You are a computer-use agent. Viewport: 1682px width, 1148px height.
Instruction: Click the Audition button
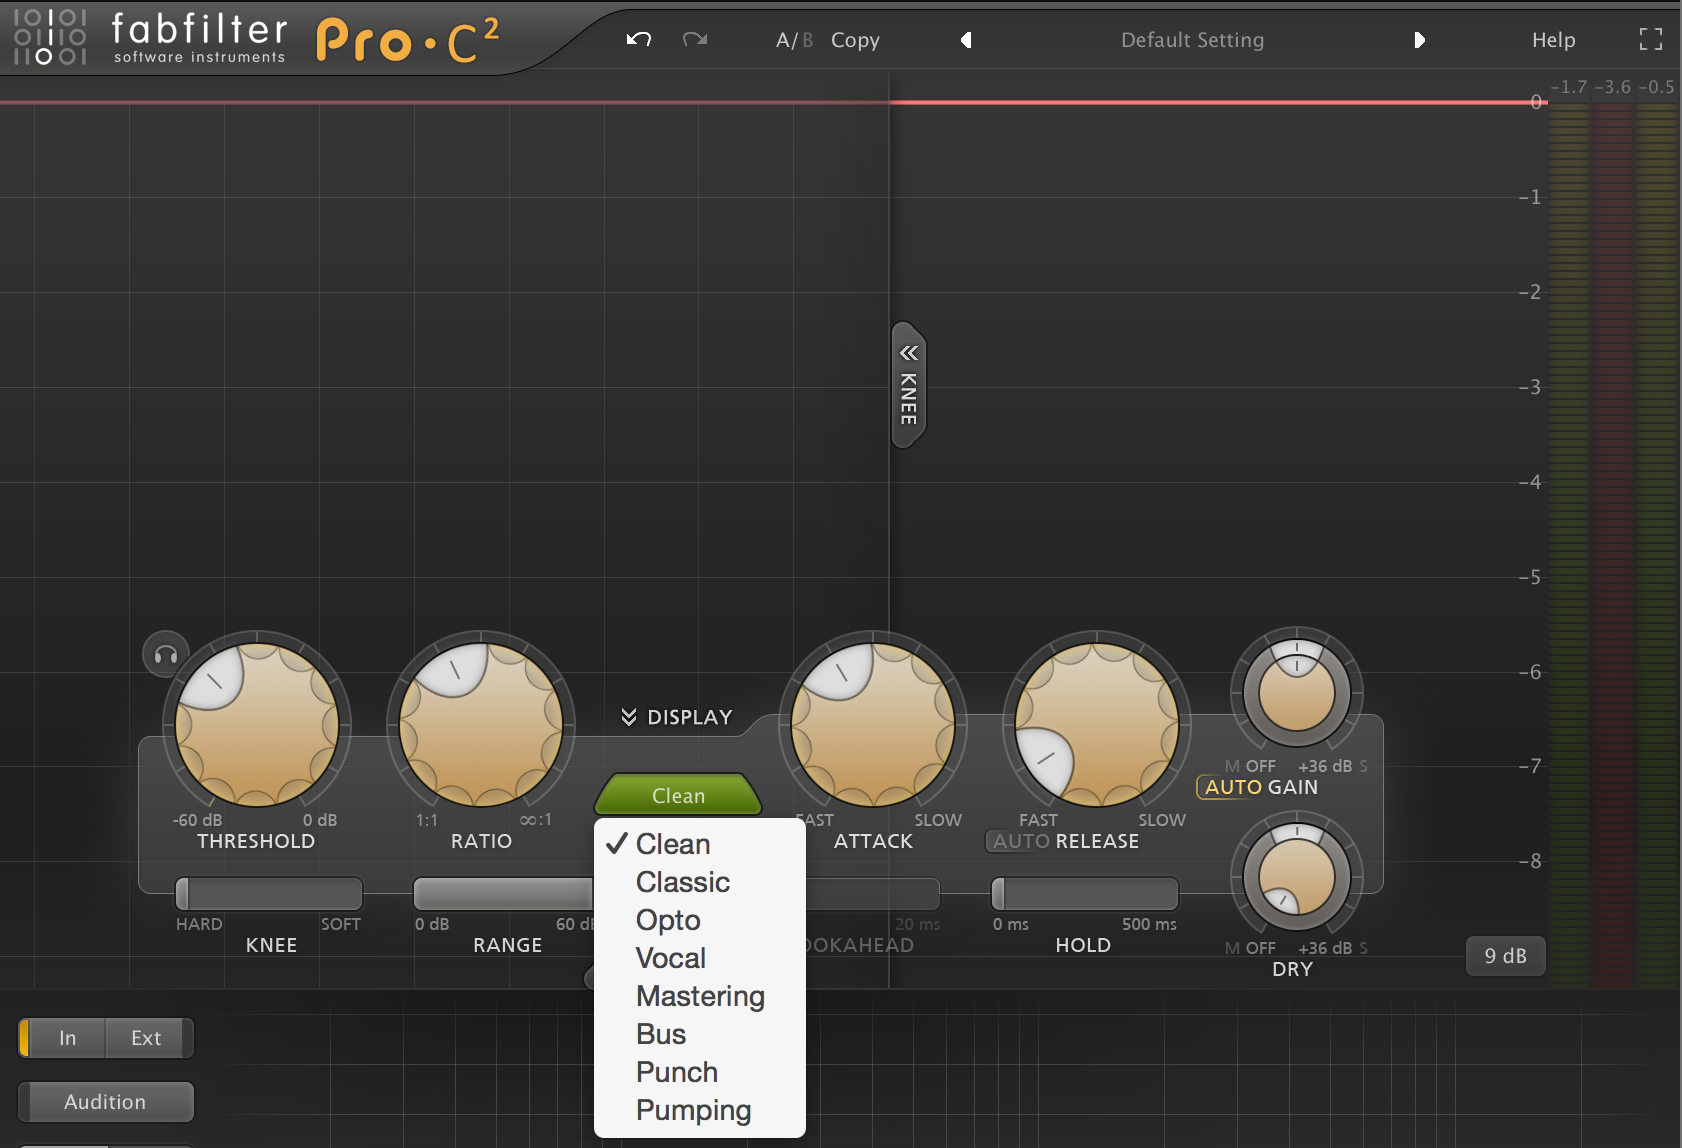[x=105, y=1102]
